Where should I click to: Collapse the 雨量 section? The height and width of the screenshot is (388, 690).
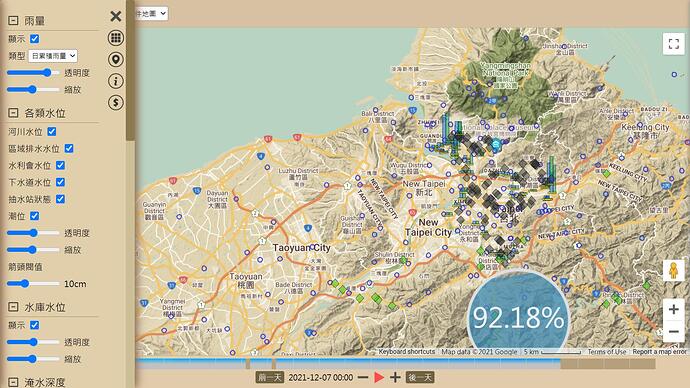(x=13, y=21)
